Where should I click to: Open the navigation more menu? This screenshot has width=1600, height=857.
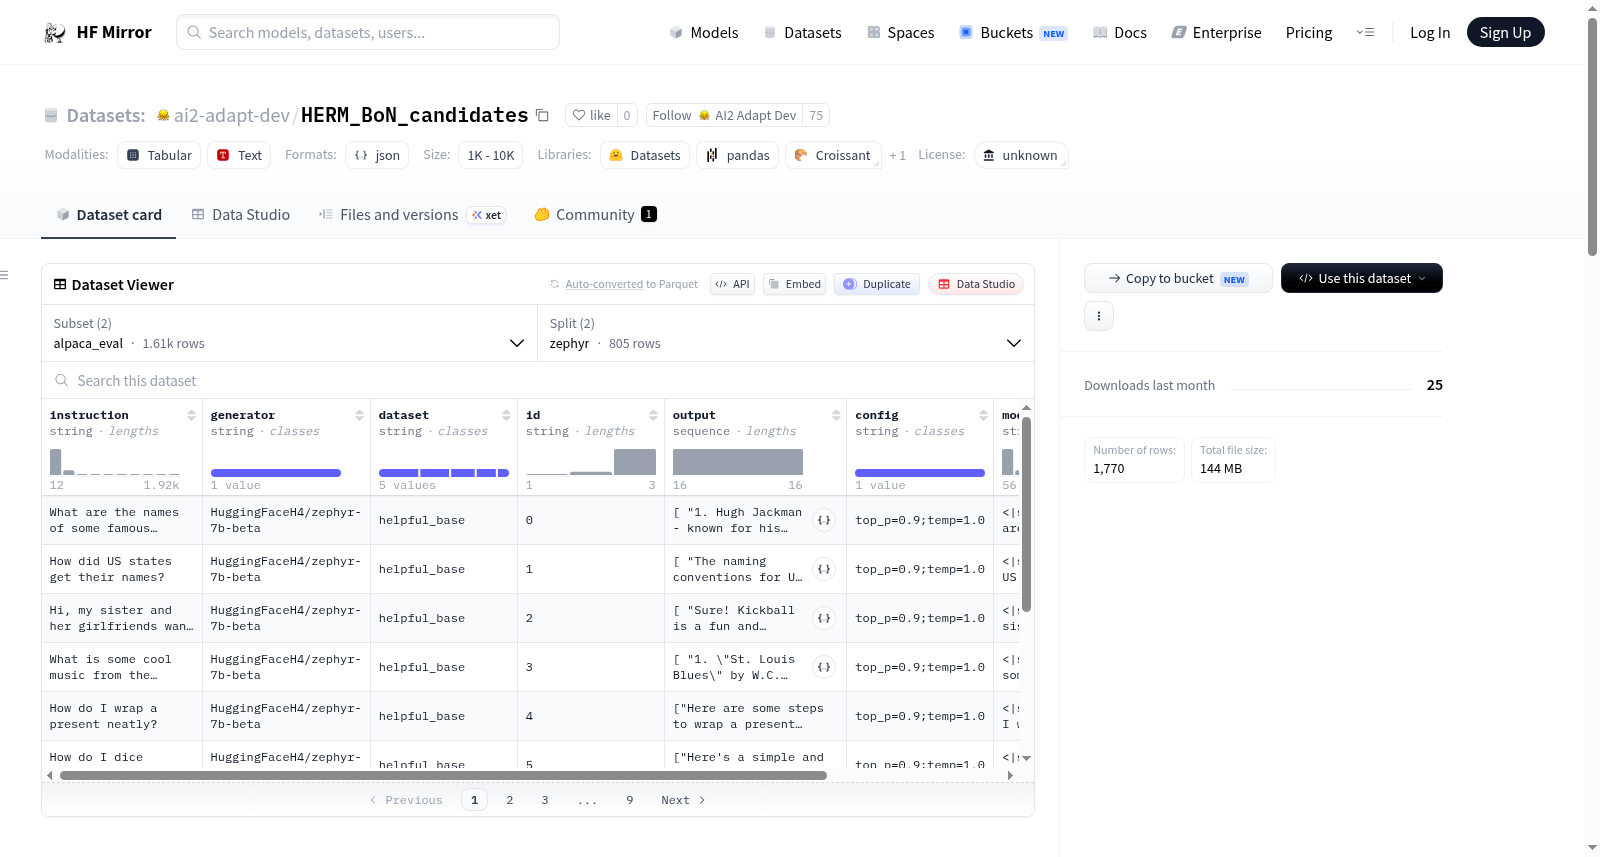coord(1365,33)
